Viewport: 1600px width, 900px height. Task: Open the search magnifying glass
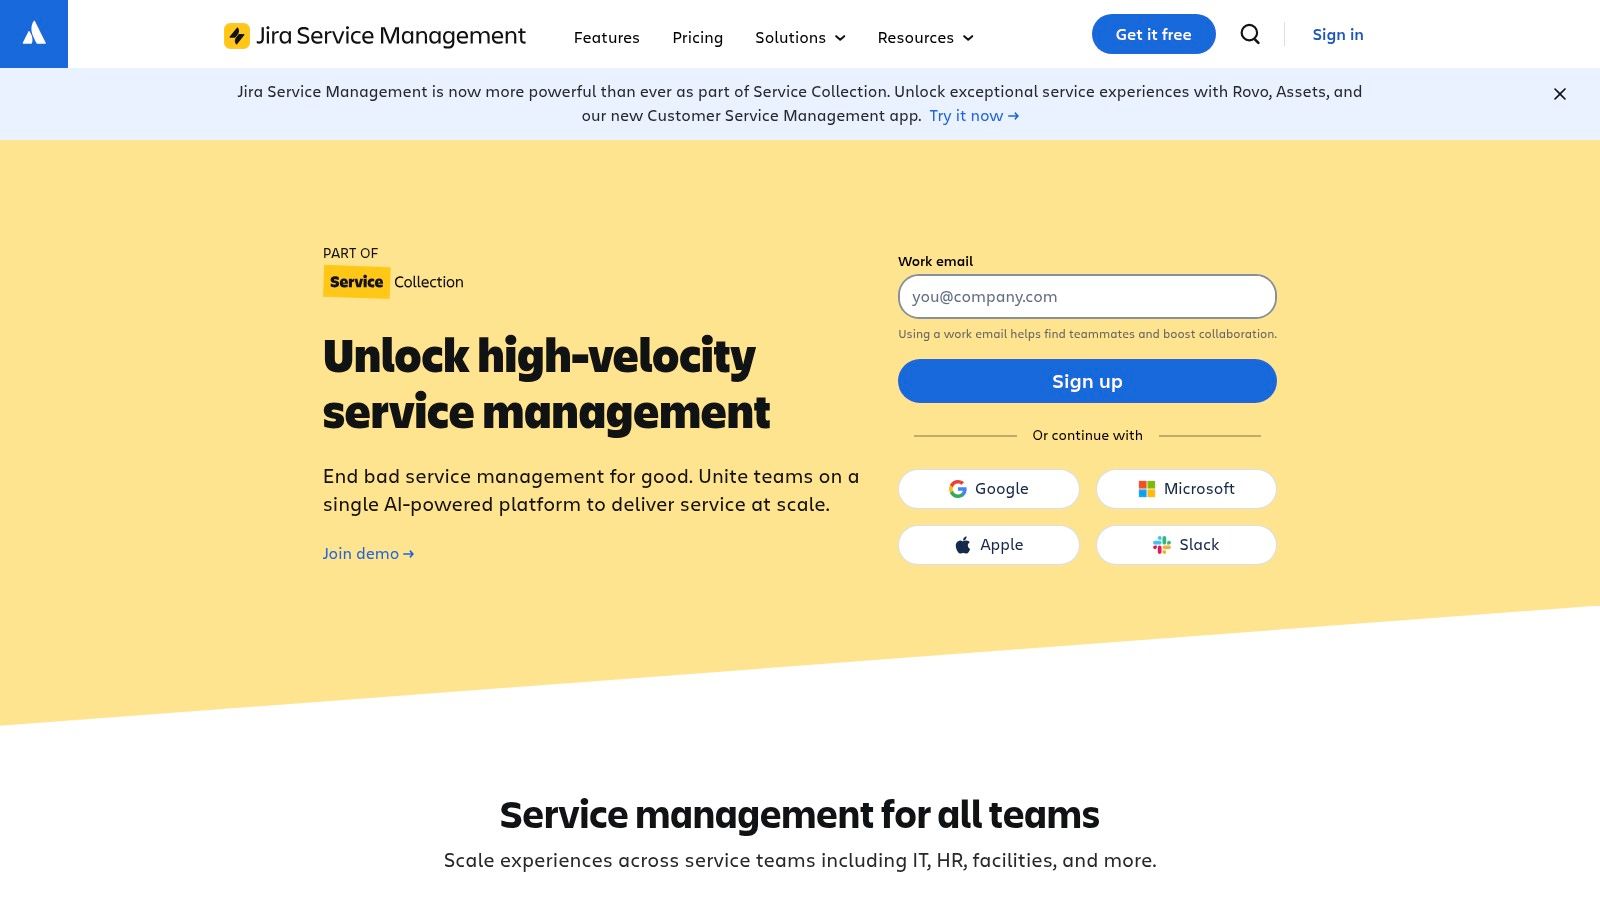[x=1250, y=34]
